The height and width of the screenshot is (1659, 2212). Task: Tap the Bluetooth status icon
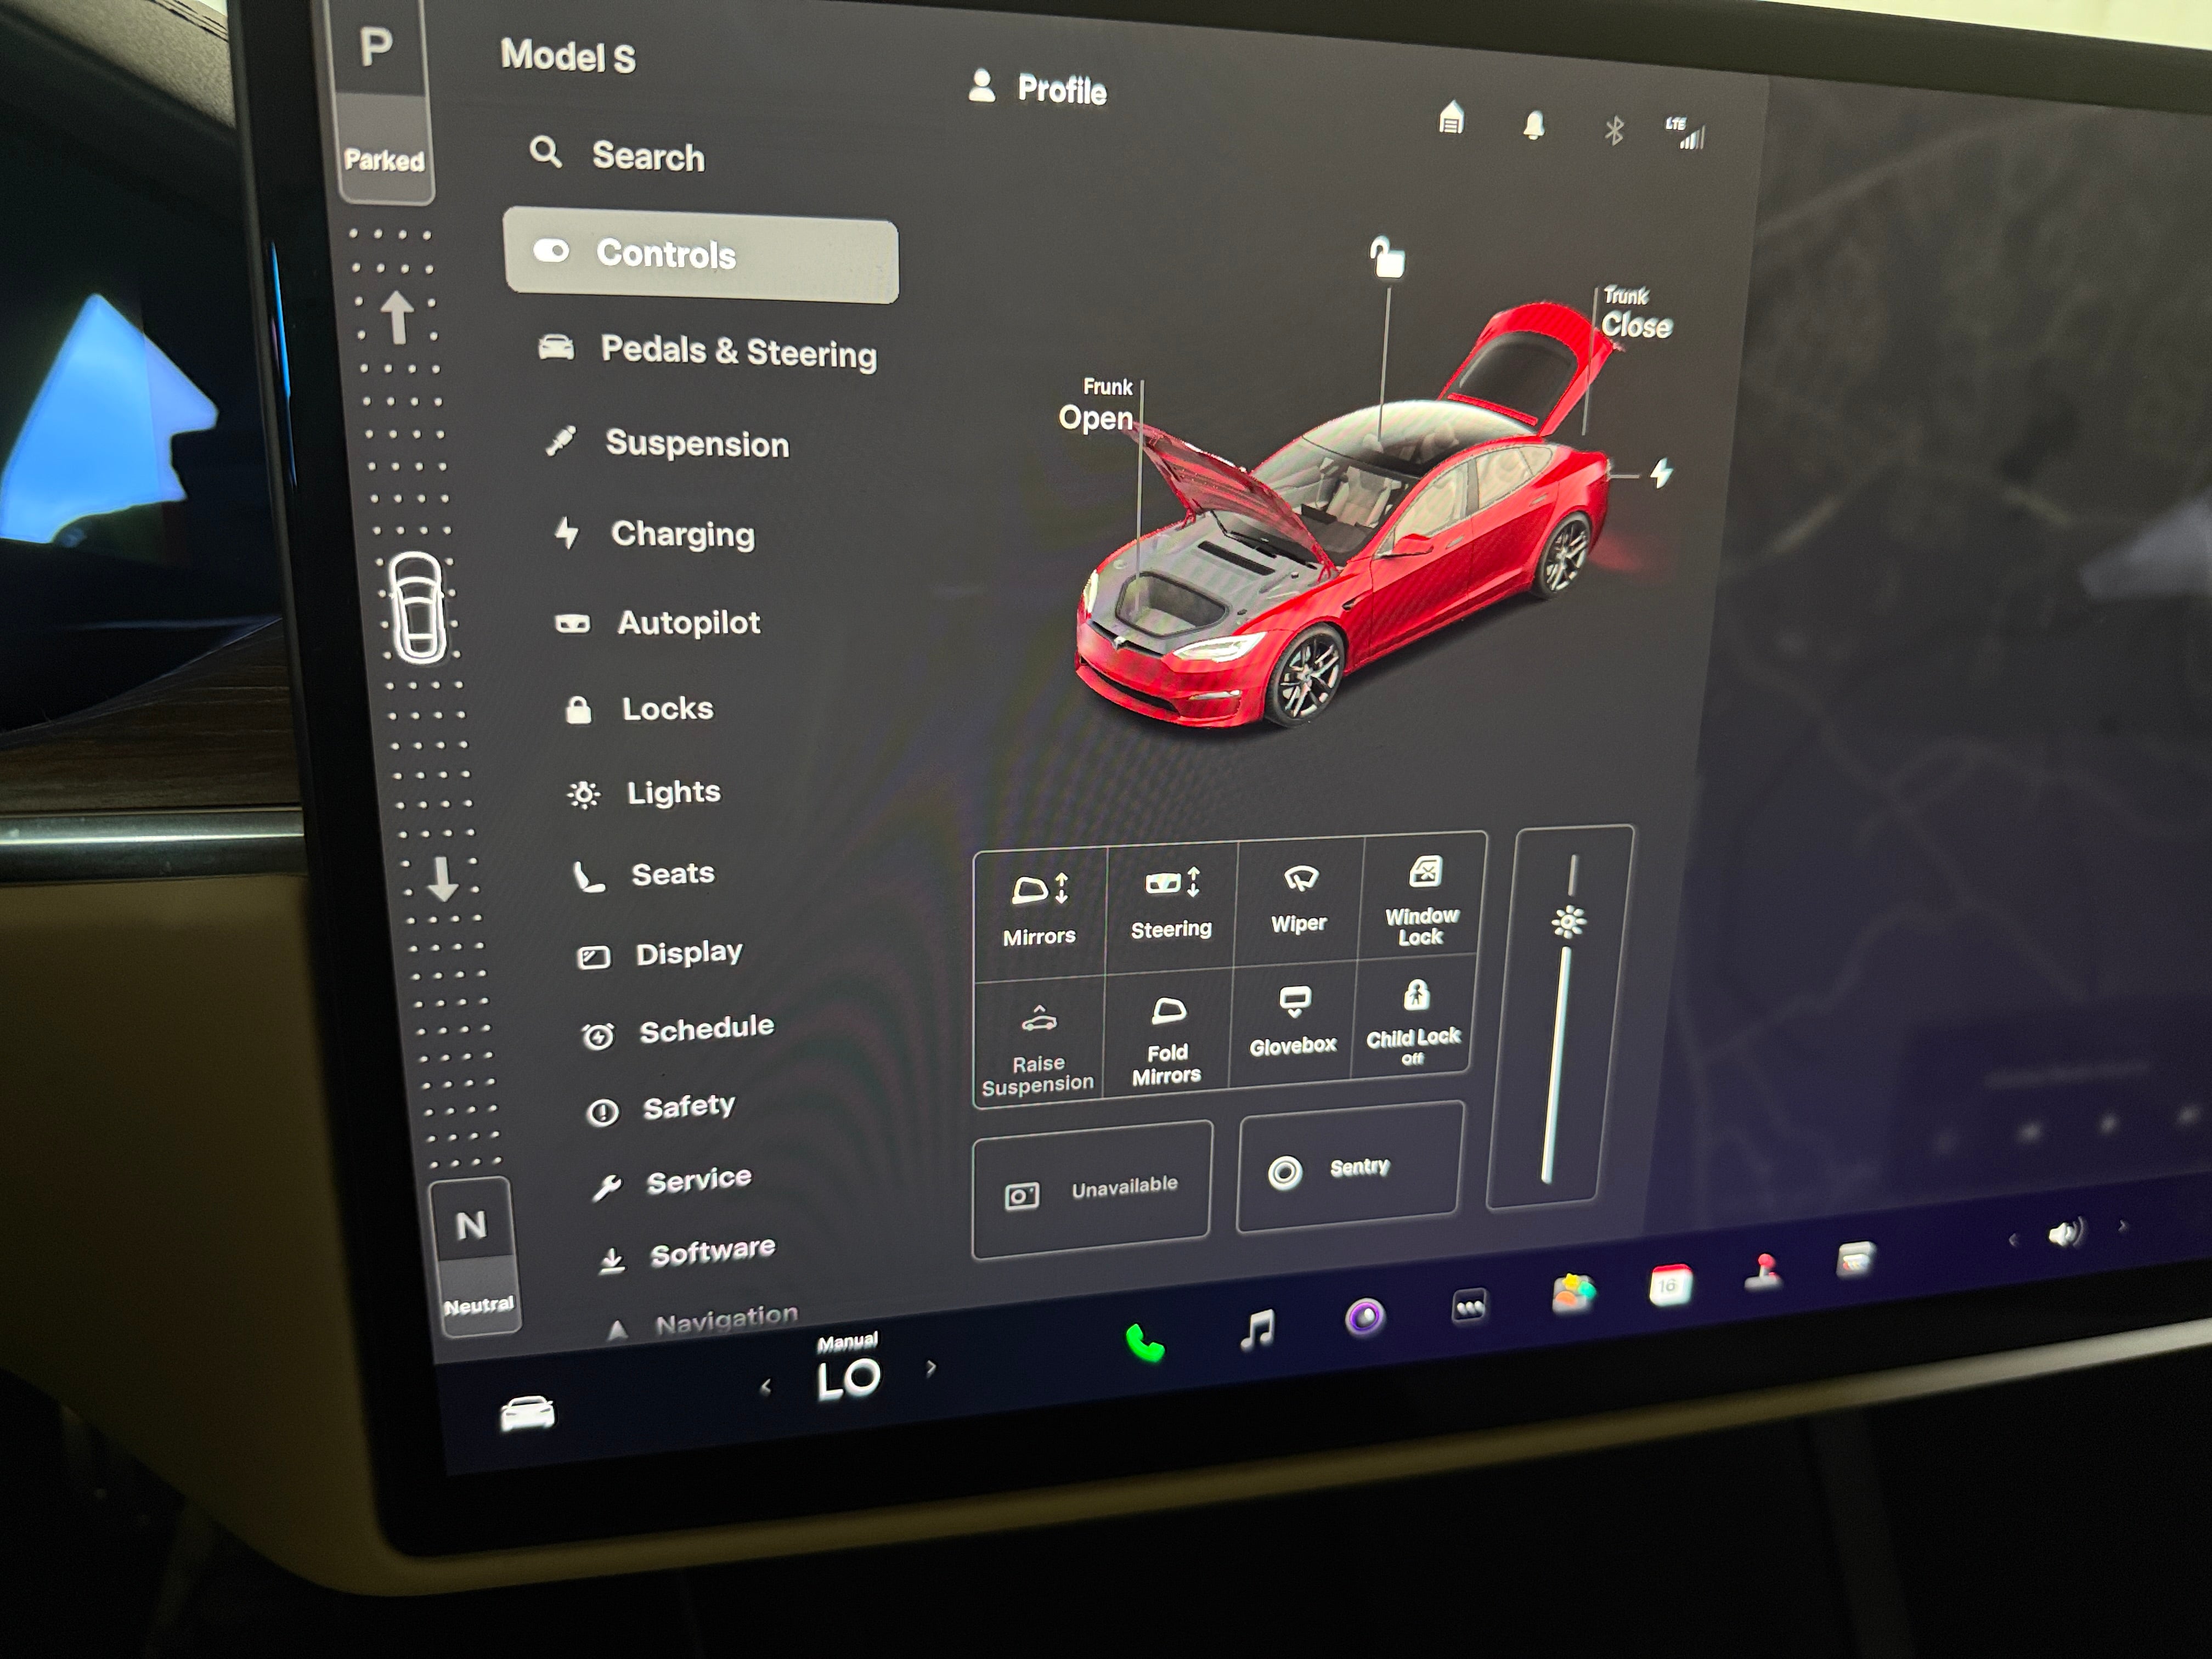point(1613,131)
